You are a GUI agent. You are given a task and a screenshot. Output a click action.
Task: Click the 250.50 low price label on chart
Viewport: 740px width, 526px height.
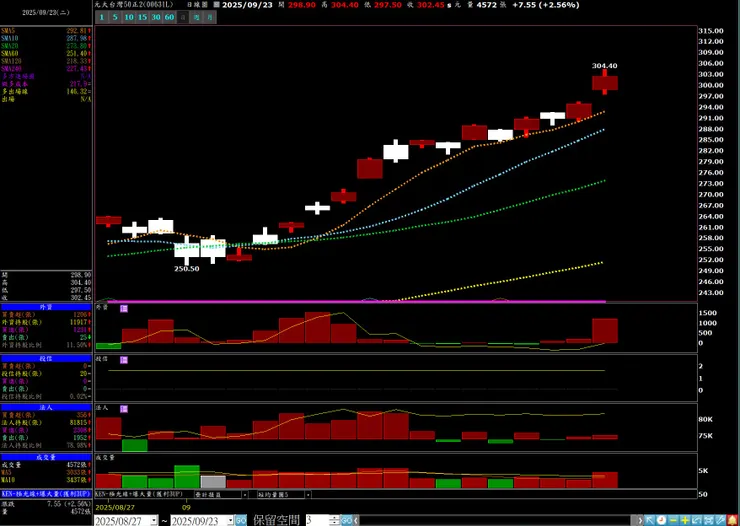[x=186, y=269]
